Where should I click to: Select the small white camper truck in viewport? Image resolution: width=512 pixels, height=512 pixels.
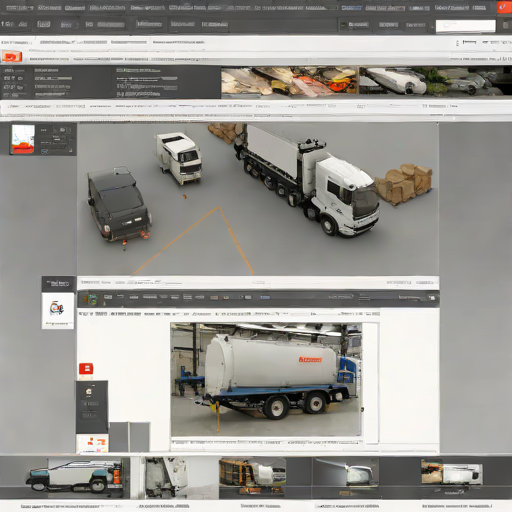coord(179,158)
